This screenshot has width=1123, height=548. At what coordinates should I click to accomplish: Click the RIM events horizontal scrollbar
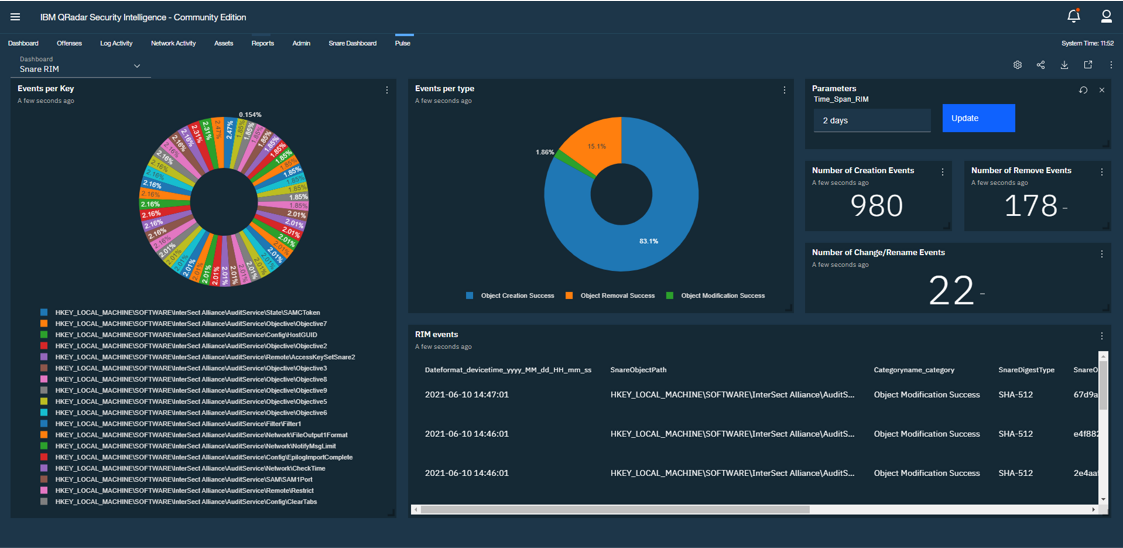pyautogui.click(x=615, y=510)
